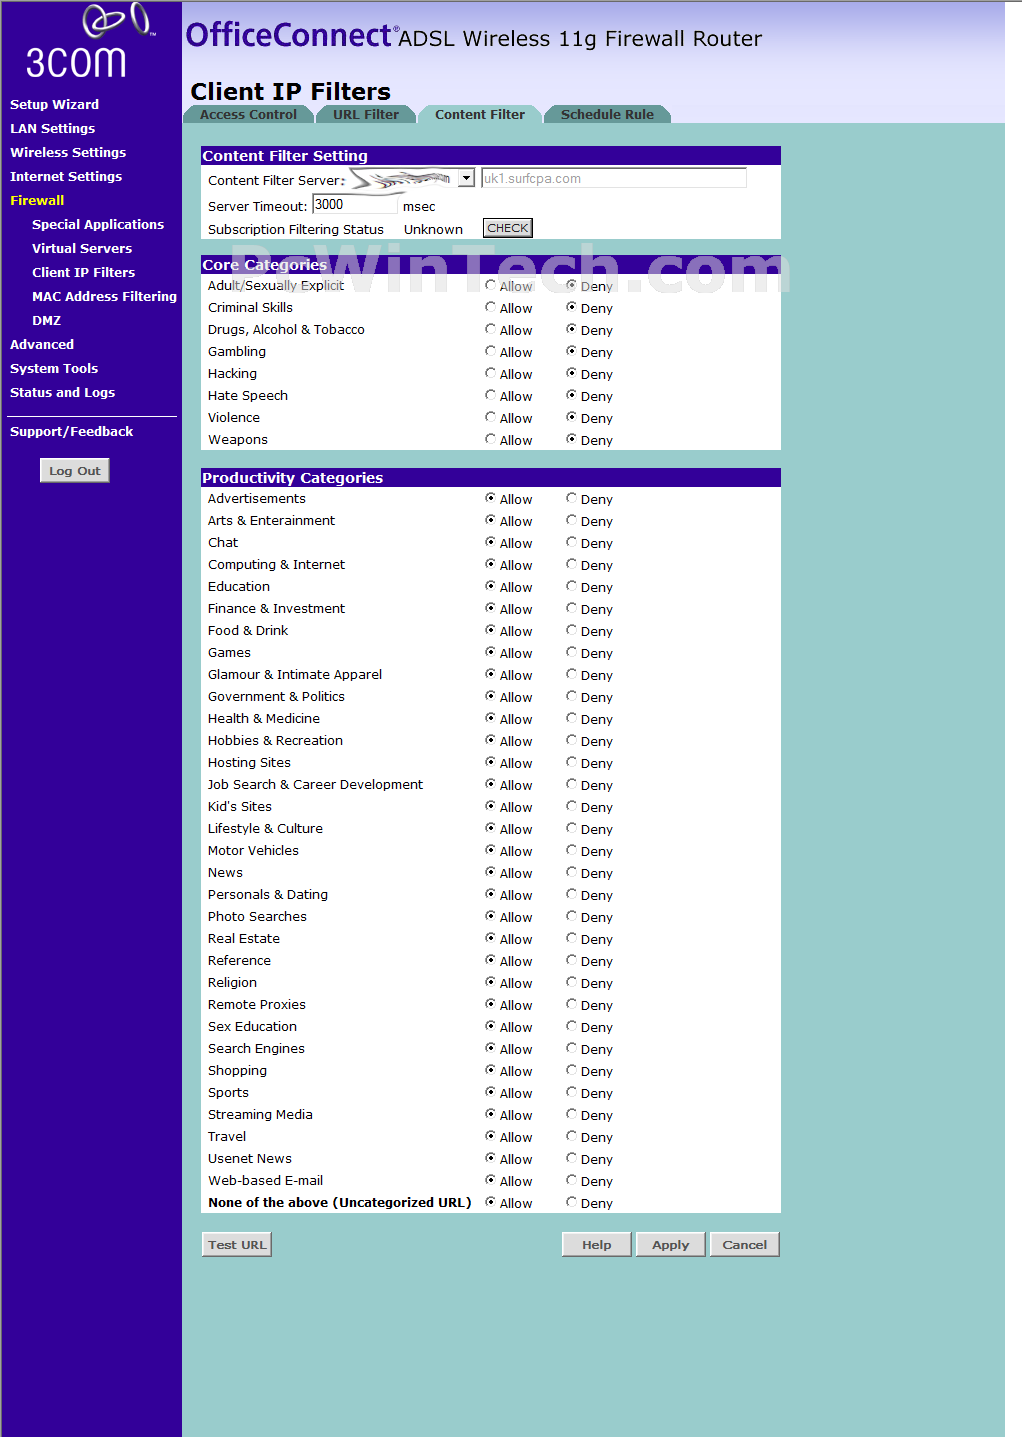This screenshot has height=1437, width=1022.
Task: Select Allow for Computing & Internet
Action: point(490,564)
